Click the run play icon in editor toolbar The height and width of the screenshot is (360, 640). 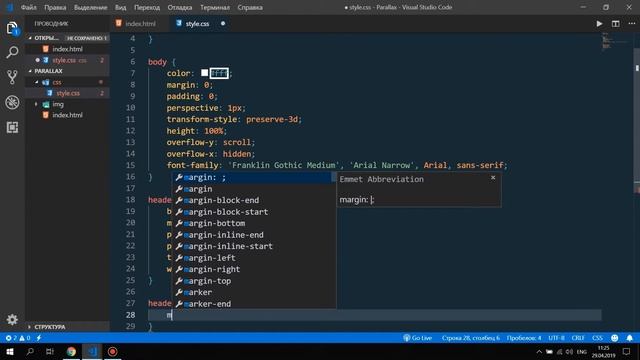coord(599,24)
